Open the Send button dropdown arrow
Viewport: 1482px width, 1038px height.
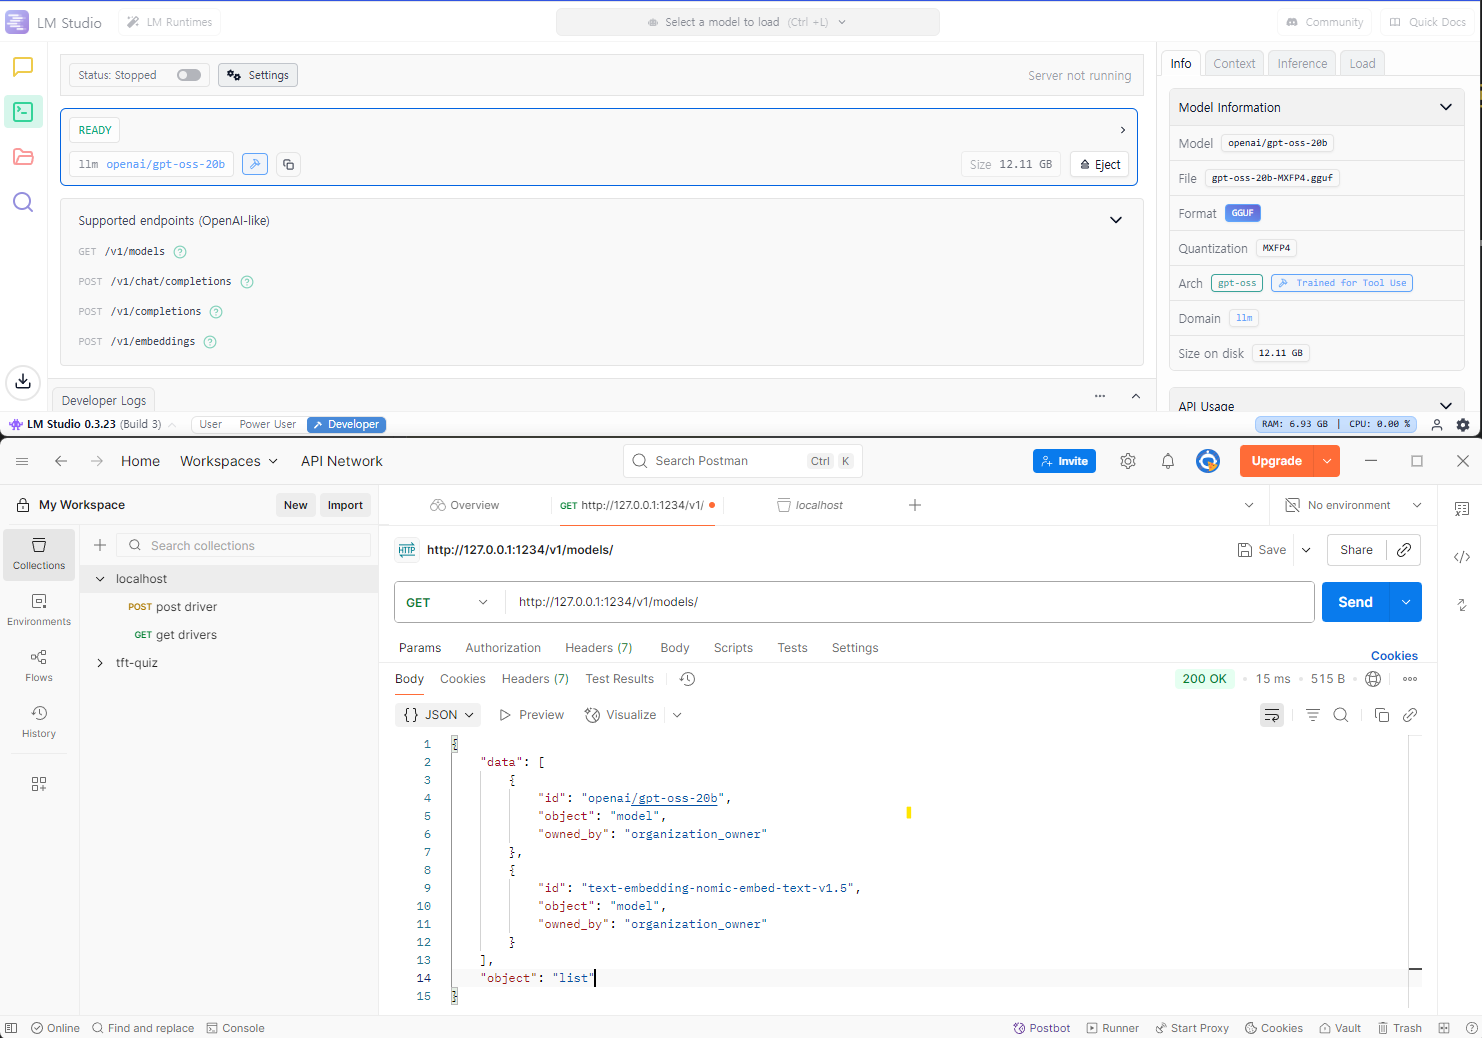[x=1406, y=602]
